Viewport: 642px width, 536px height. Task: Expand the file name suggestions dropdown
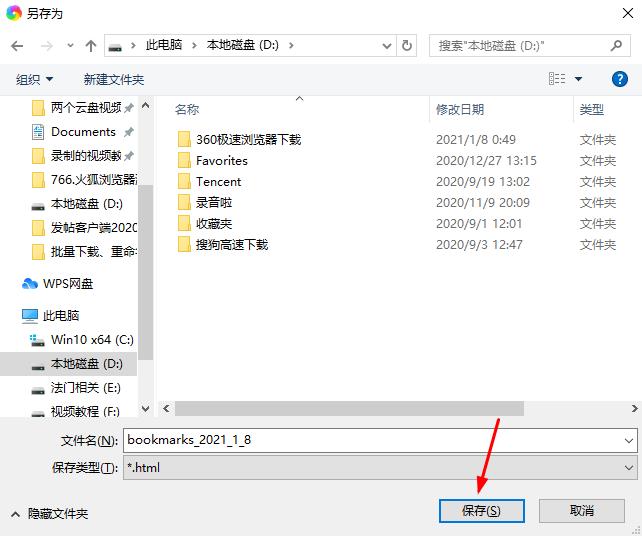point(628,441)
